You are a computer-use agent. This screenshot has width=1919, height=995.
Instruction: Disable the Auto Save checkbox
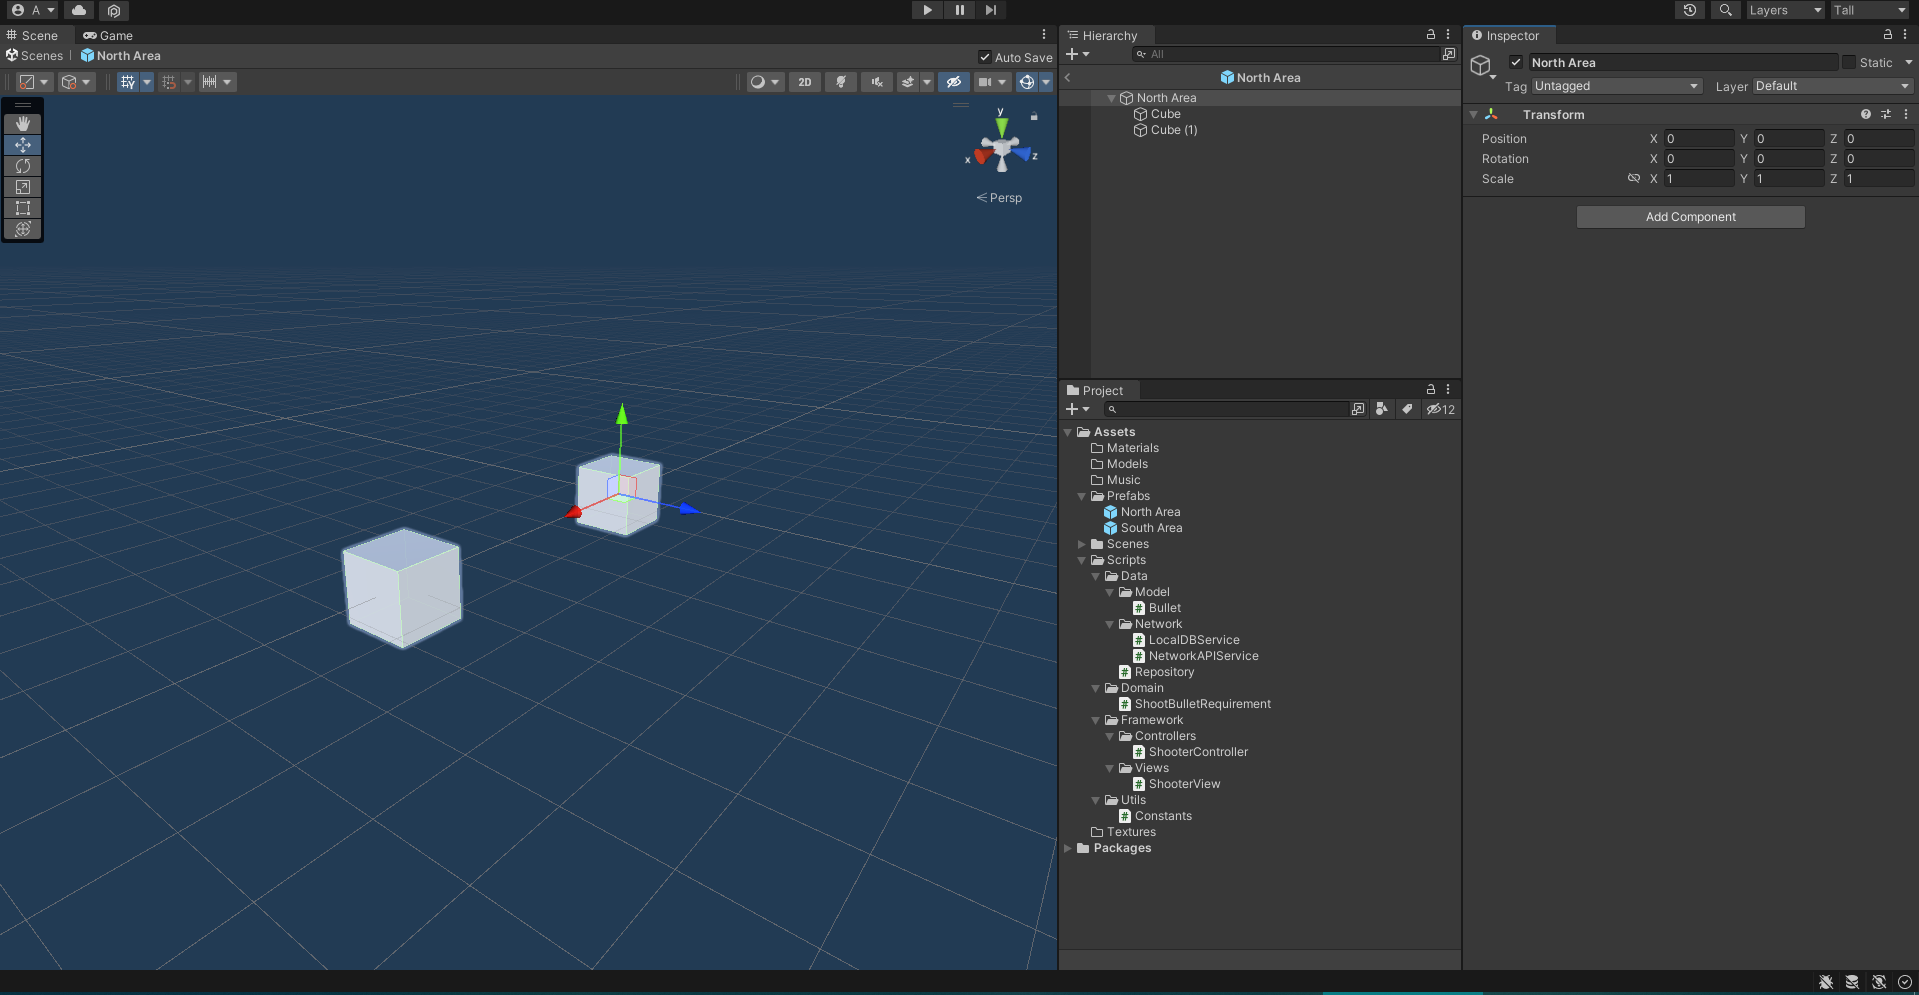coord(985,57)
